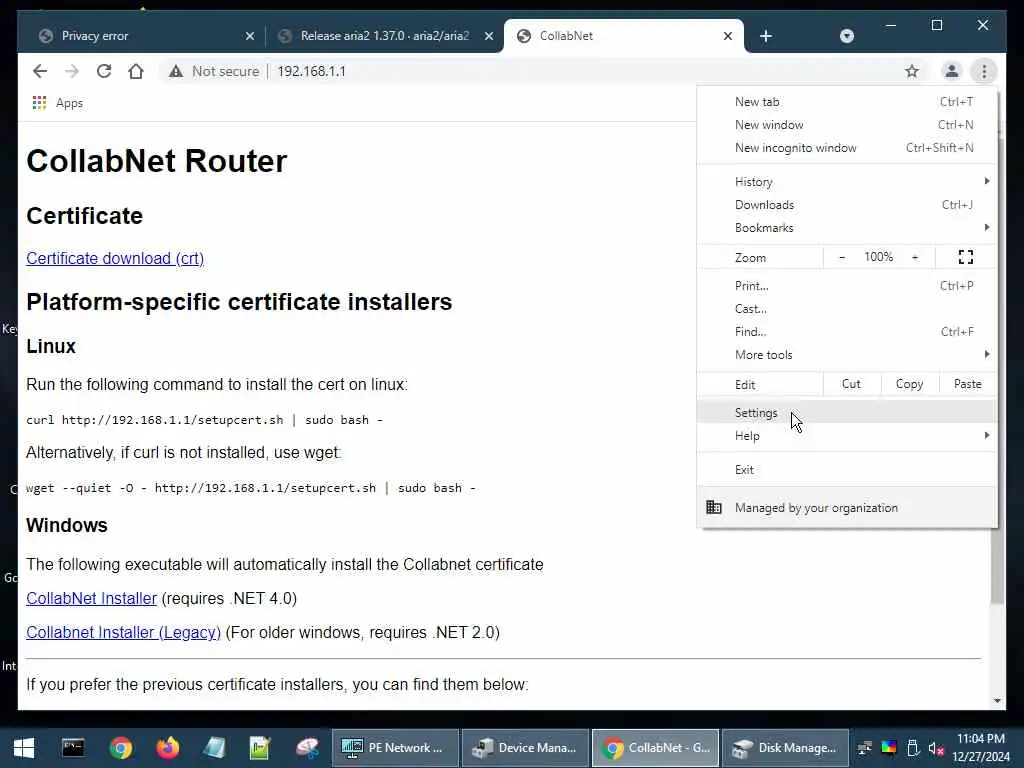1024x768 pixels.
Task: Select Print... from the menu
Action: [x=847, y=285]
